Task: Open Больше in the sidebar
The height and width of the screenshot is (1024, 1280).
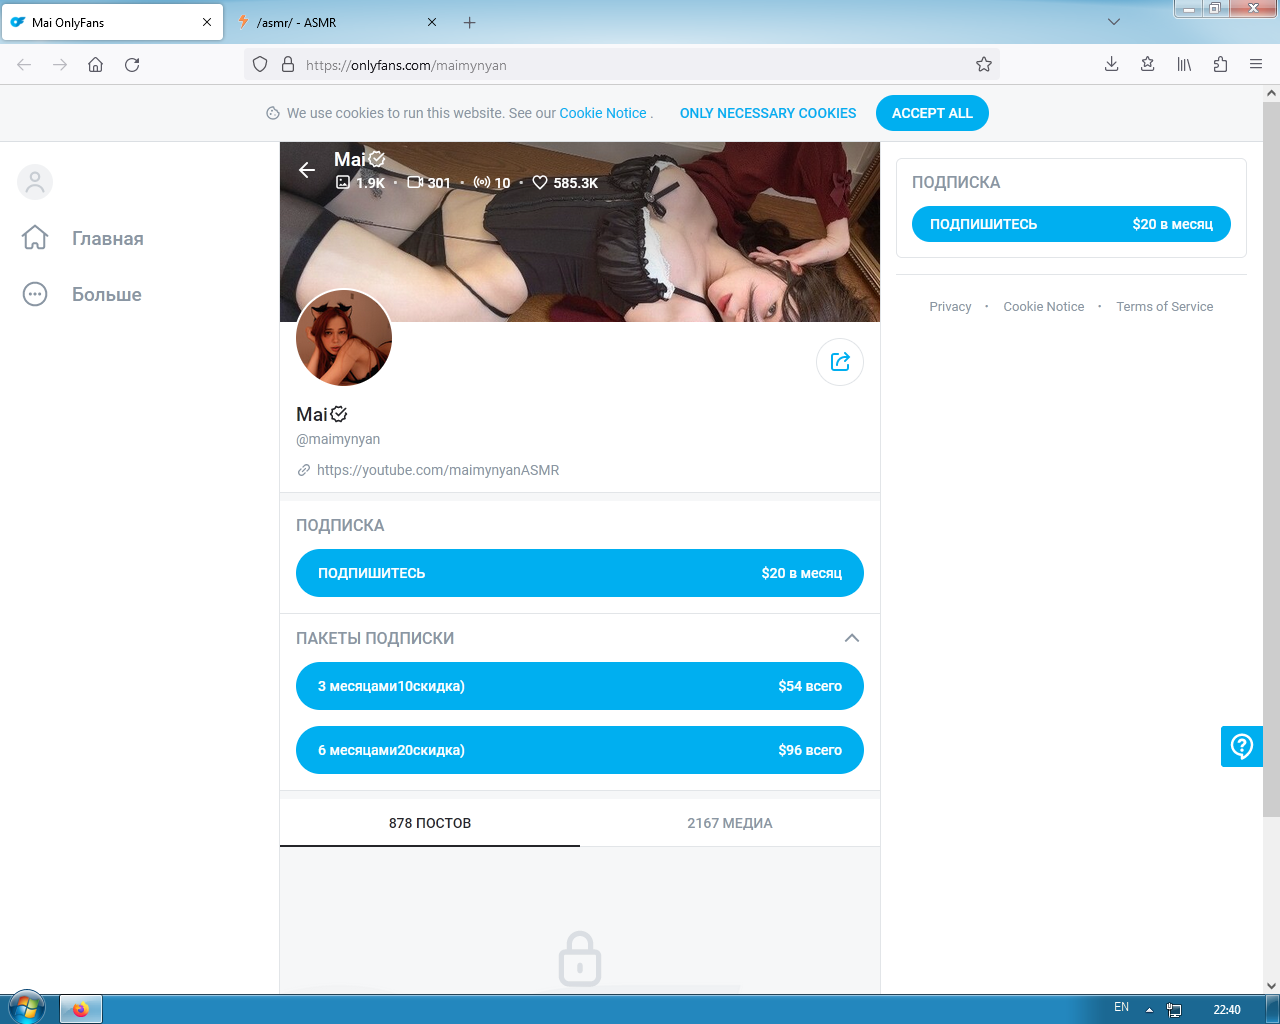Action: click(107, 295)
